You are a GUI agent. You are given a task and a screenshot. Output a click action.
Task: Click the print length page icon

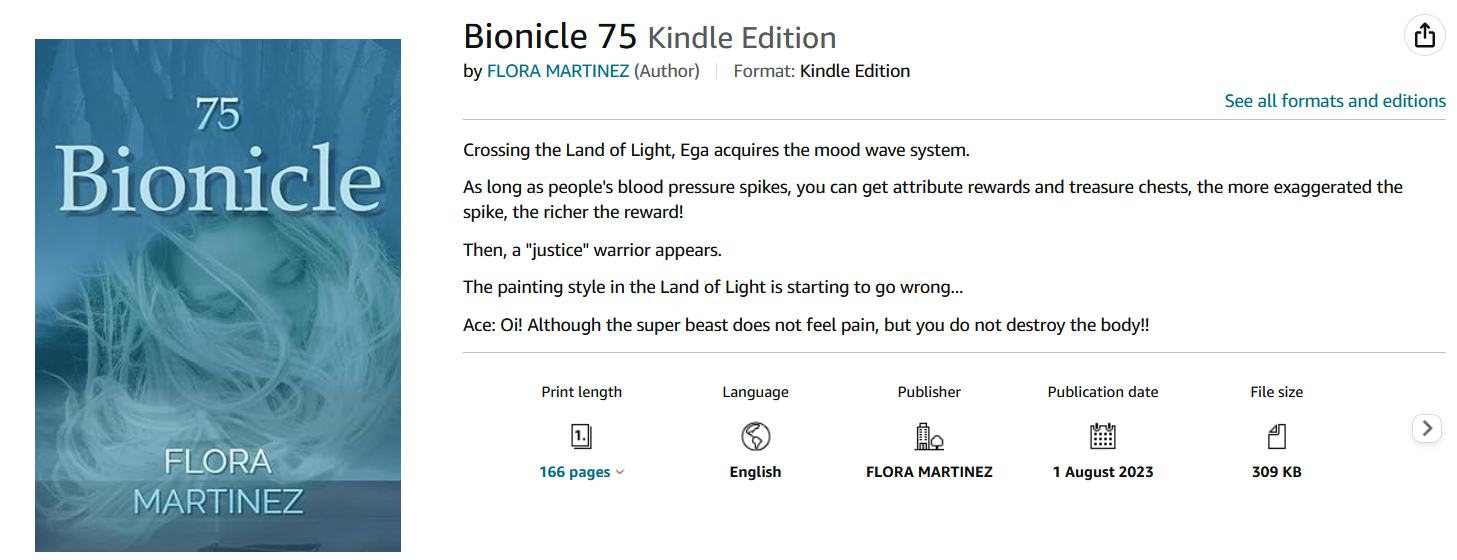[x=581, y=436]
